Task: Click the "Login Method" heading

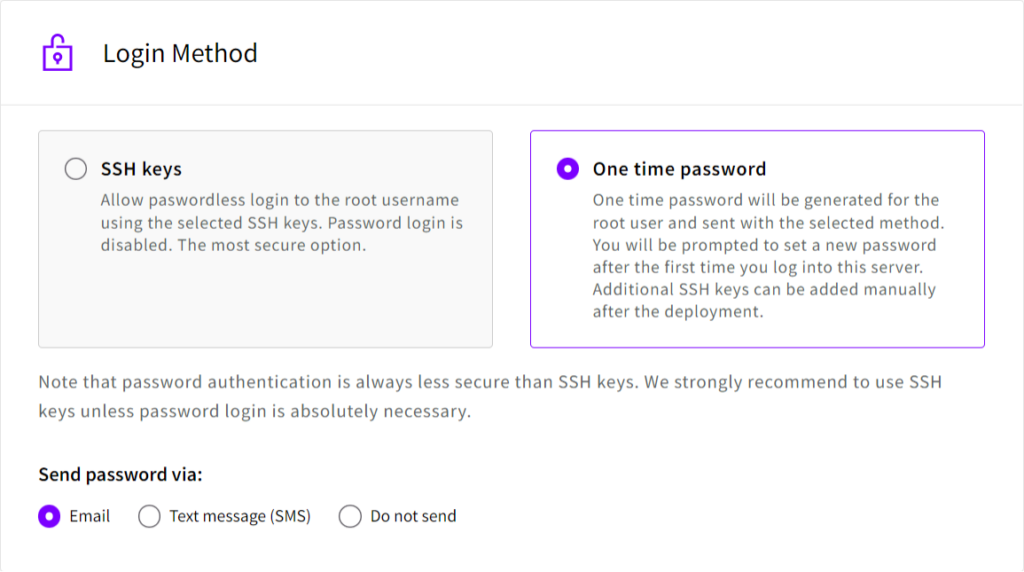Action: 180,53
